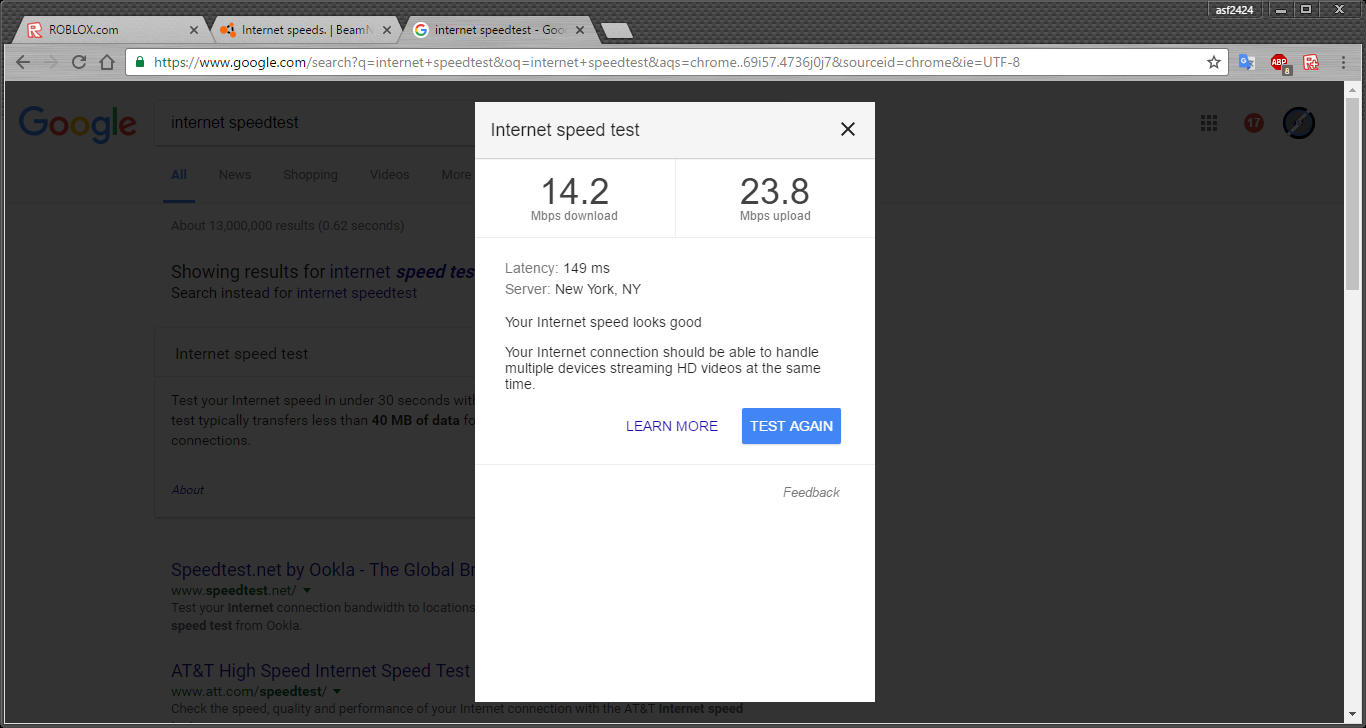Select the Shopping search tab

[310, 174]
